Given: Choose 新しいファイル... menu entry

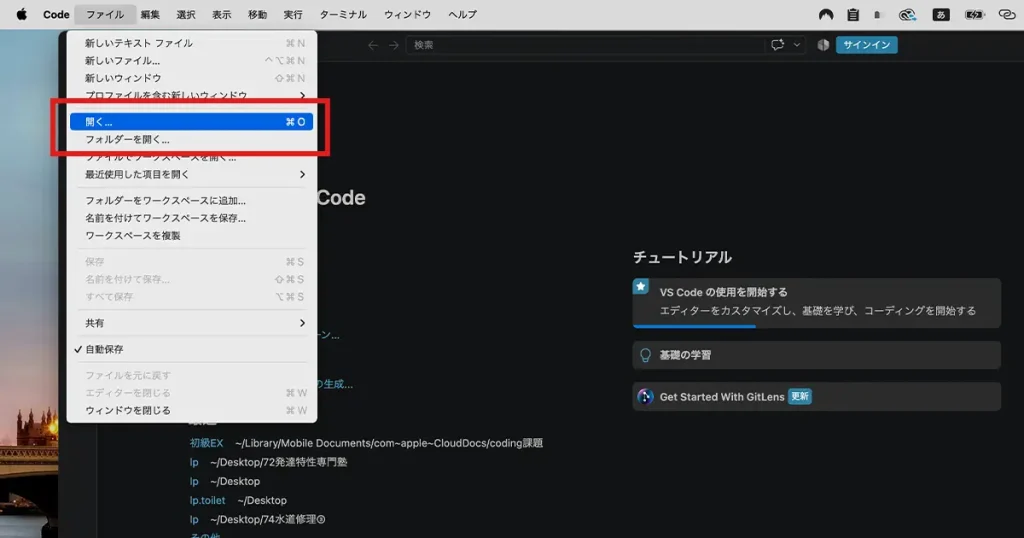Looking at the screenshot, I should (192, 61).
